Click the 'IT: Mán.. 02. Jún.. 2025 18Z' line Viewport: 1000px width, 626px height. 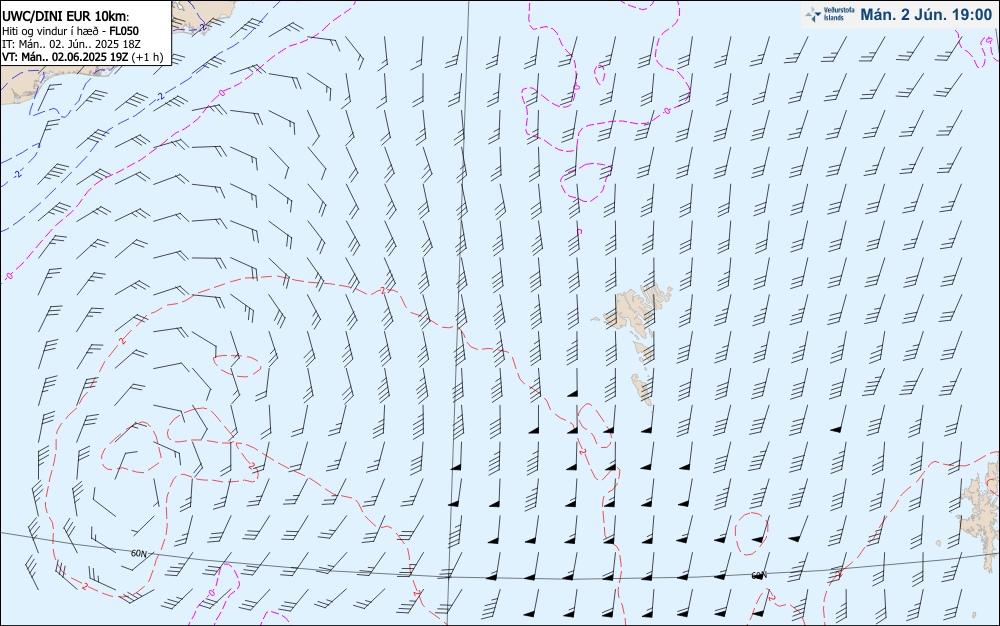71,44
